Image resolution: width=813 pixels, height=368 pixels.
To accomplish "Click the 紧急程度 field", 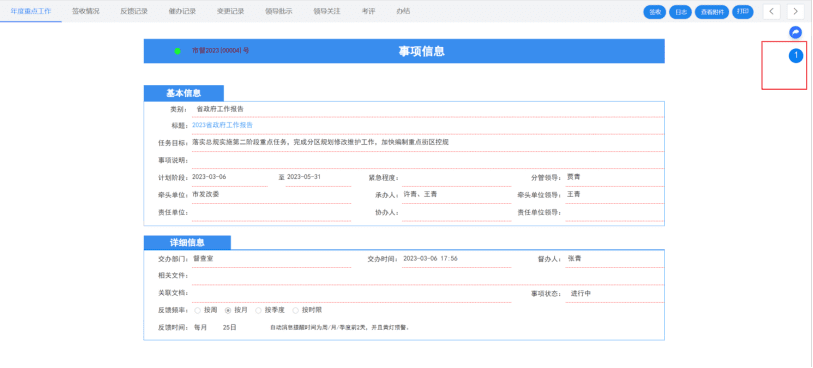I will pos(456,178).
